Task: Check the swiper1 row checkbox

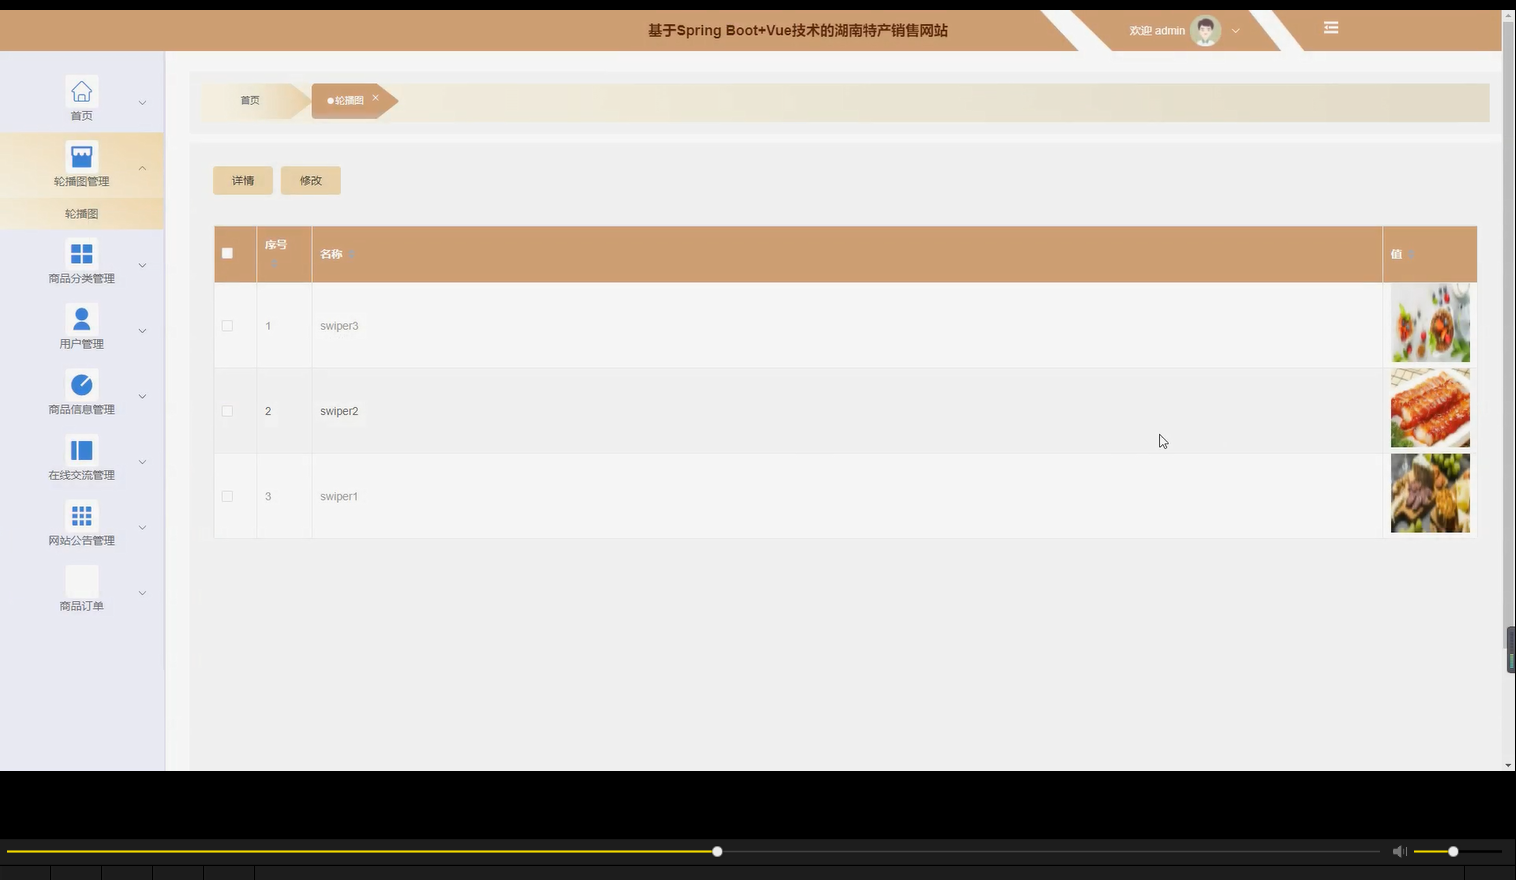Action: tap(227, 496)
